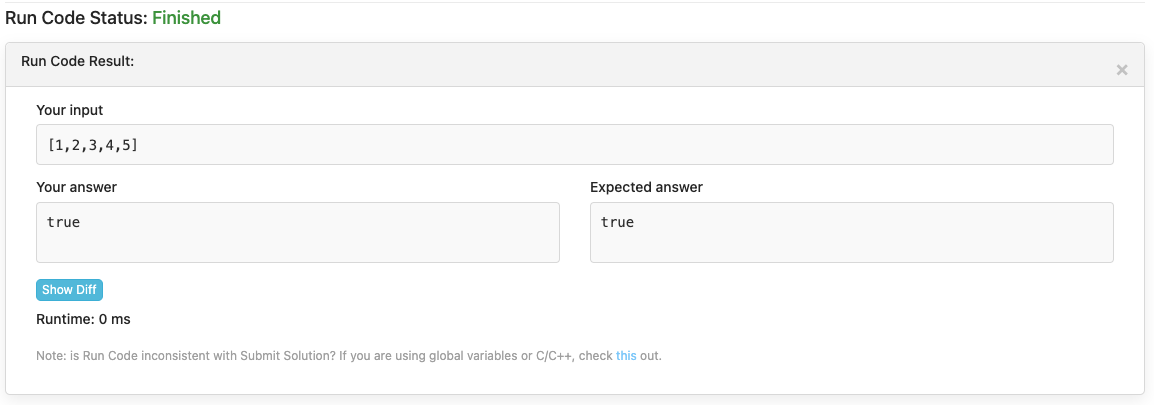This screenshot has height=405, width=1154.
Task: Click the Your input label
Action: point(70,110)
